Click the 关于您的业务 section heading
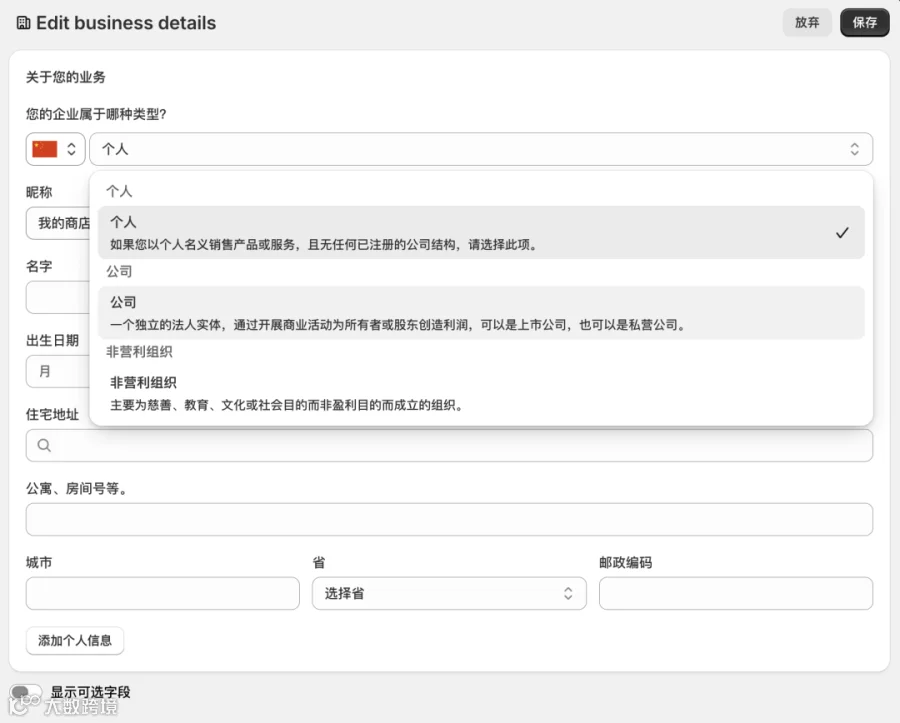Image resolution: width=900 pixels, height=723 pixels. tap(65, 77)
